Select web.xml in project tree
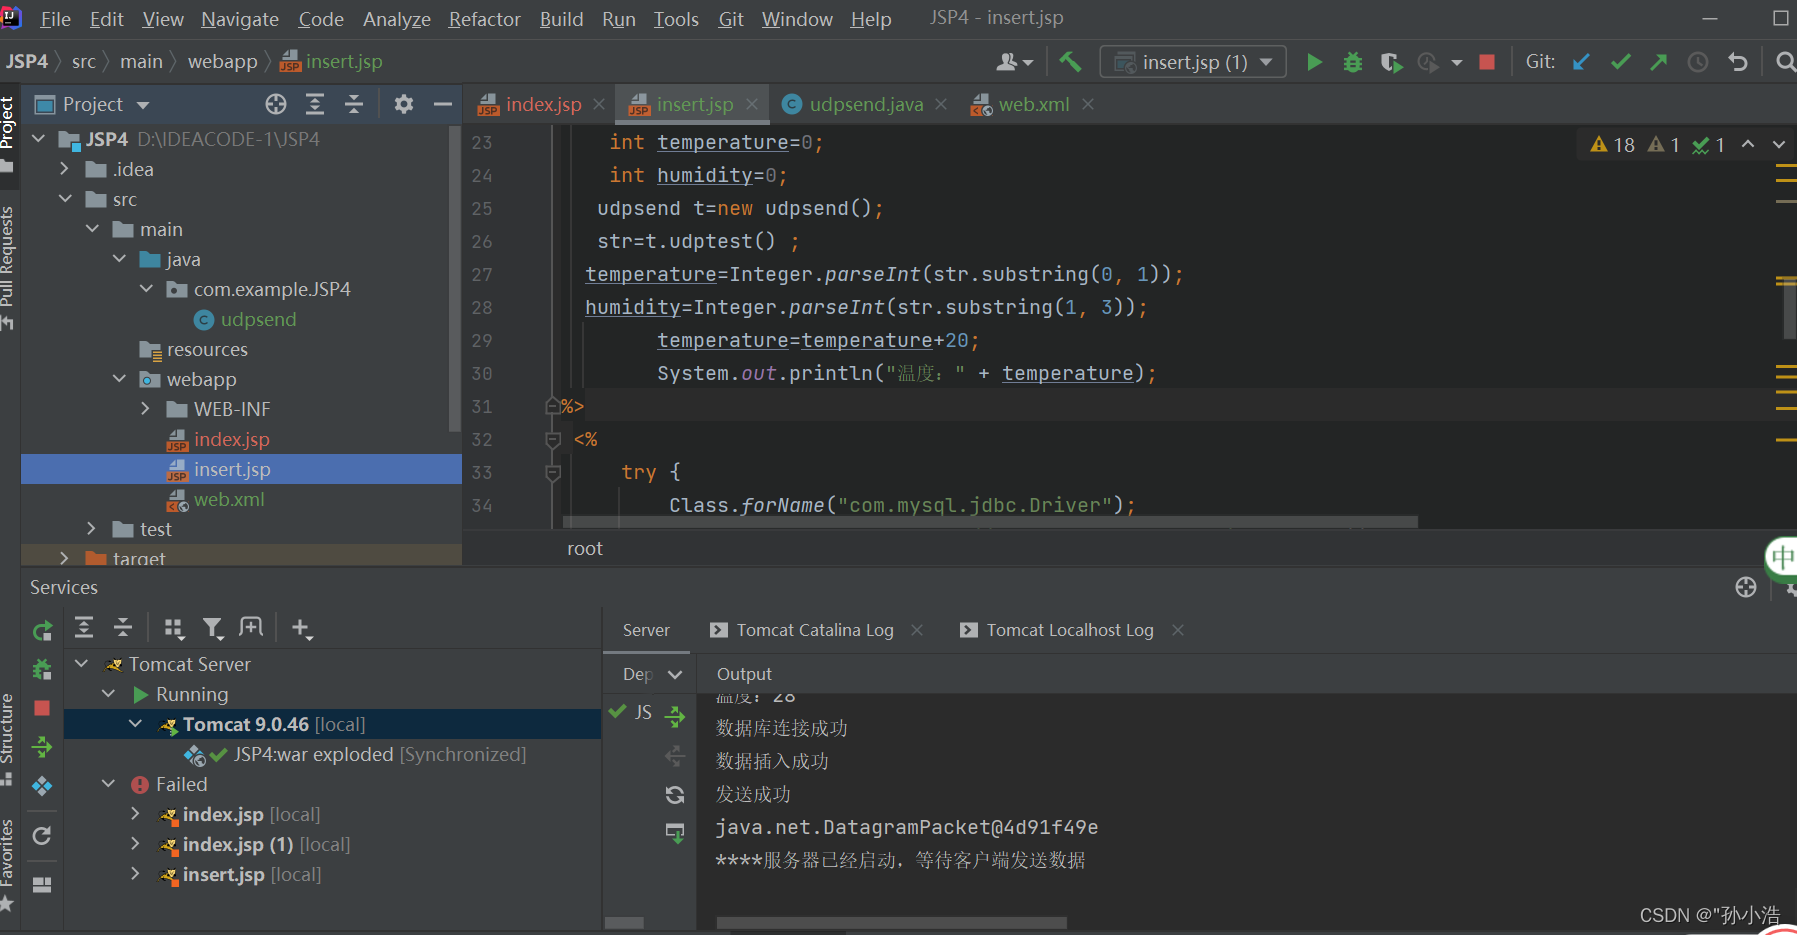Screen dimensions: 1797x935 click(x=229, y=499)
